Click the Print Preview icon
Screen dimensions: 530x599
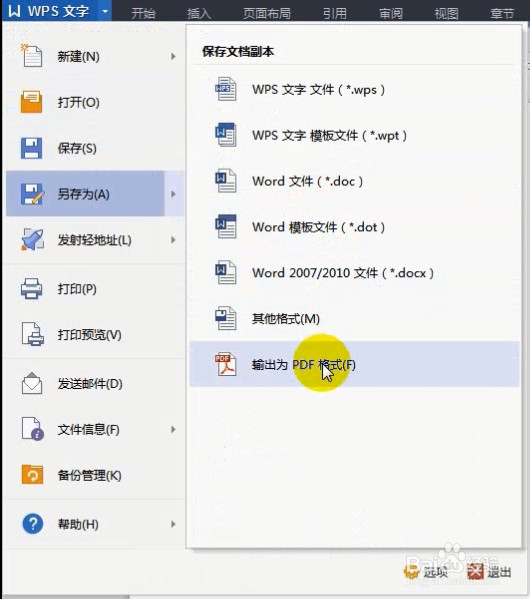32,334
